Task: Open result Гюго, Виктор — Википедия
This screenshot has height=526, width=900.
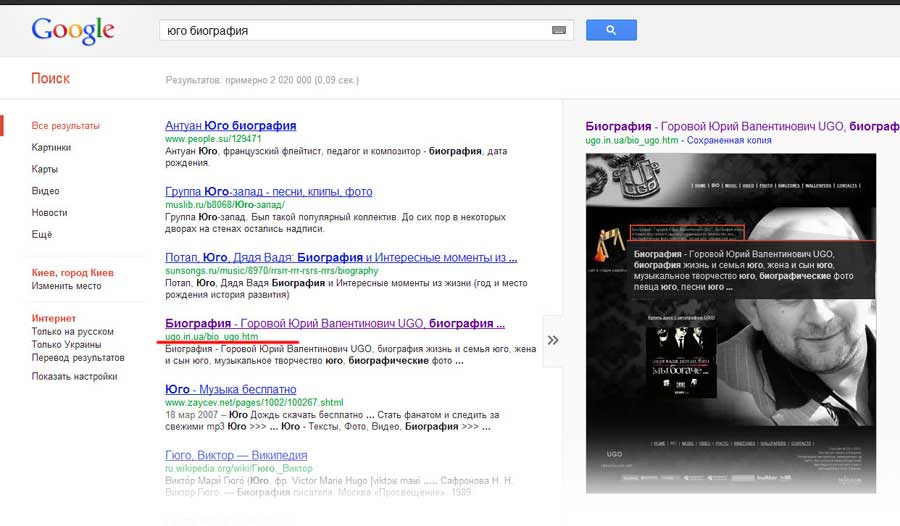Action: 236,455
